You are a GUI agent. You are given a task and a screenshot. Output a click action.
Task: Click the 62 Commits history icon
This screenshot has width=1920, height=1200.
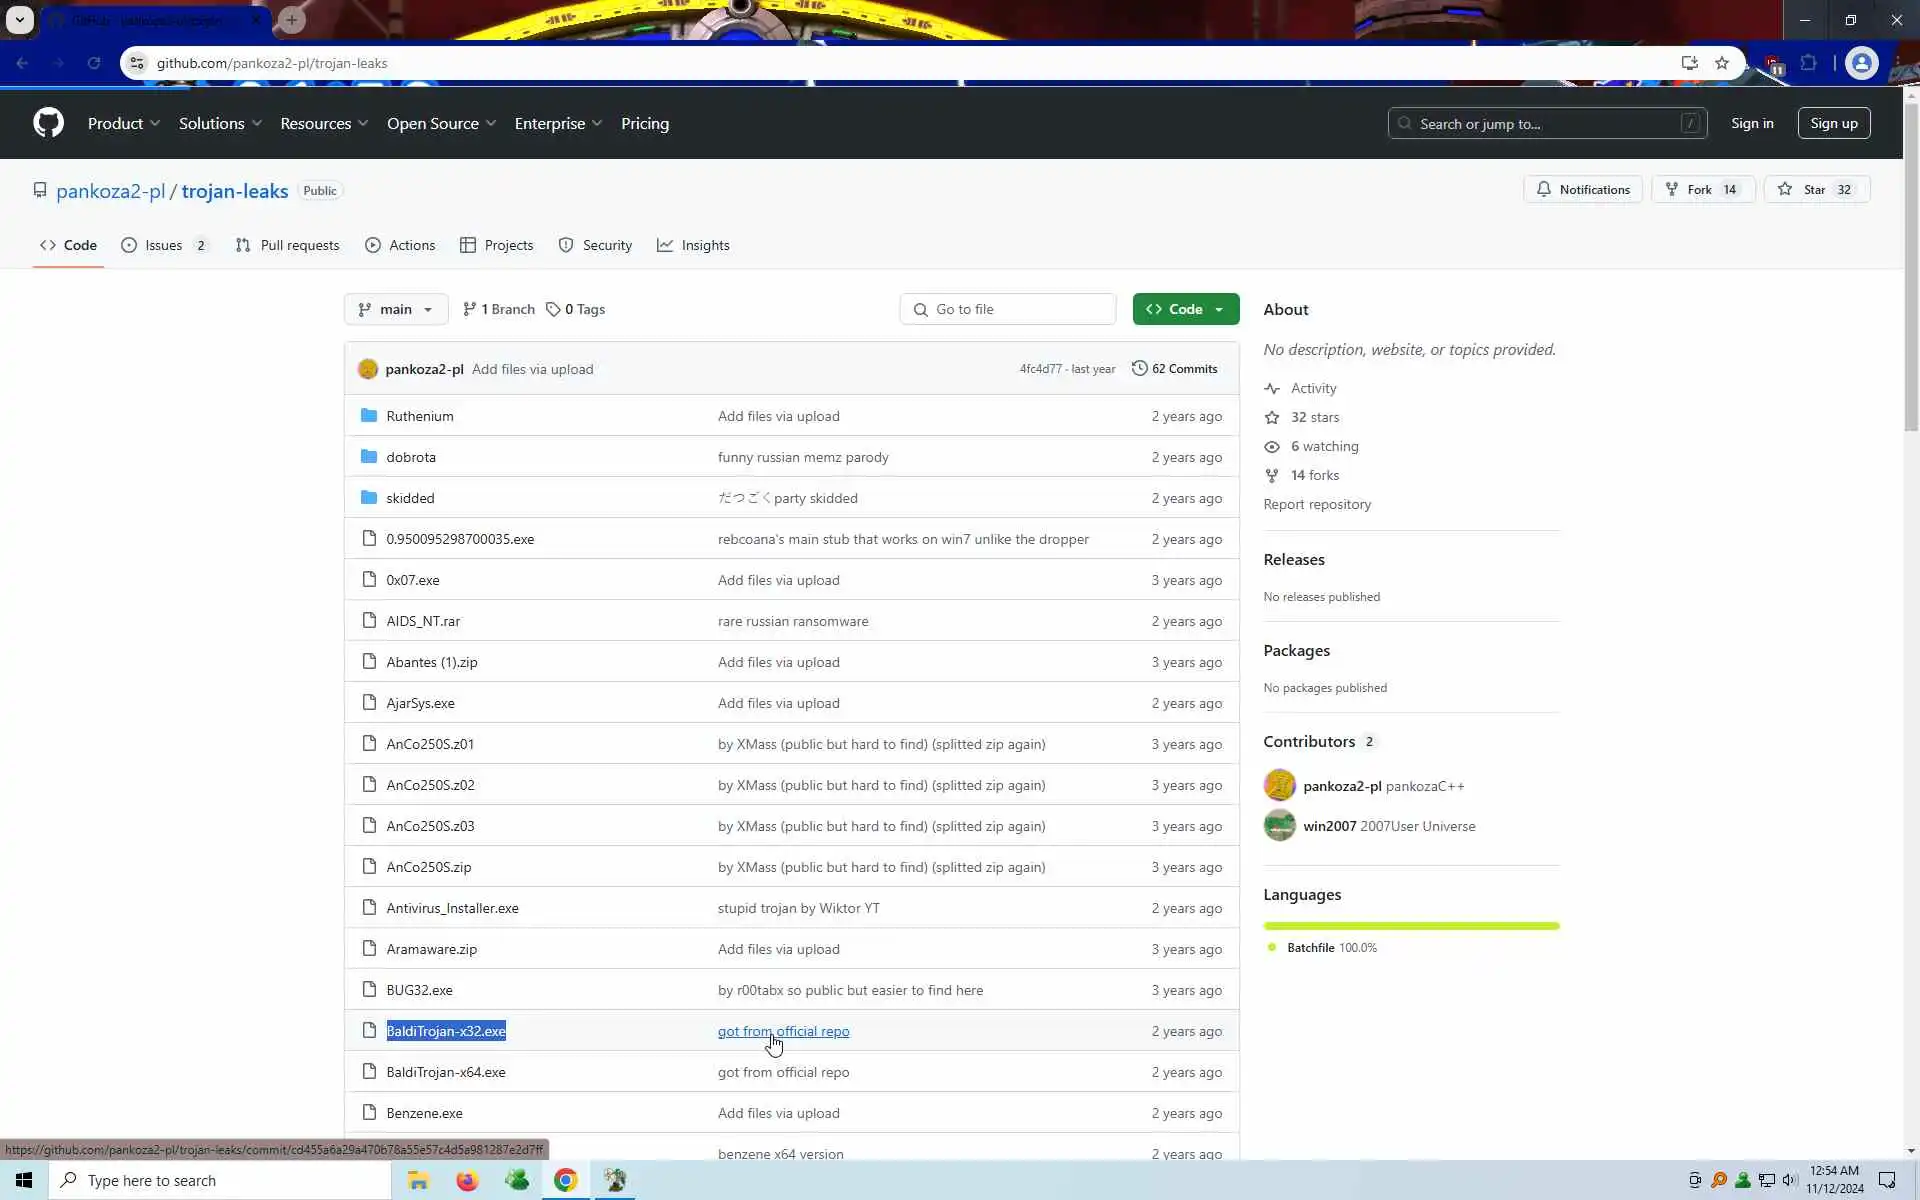pos(1139,368)
